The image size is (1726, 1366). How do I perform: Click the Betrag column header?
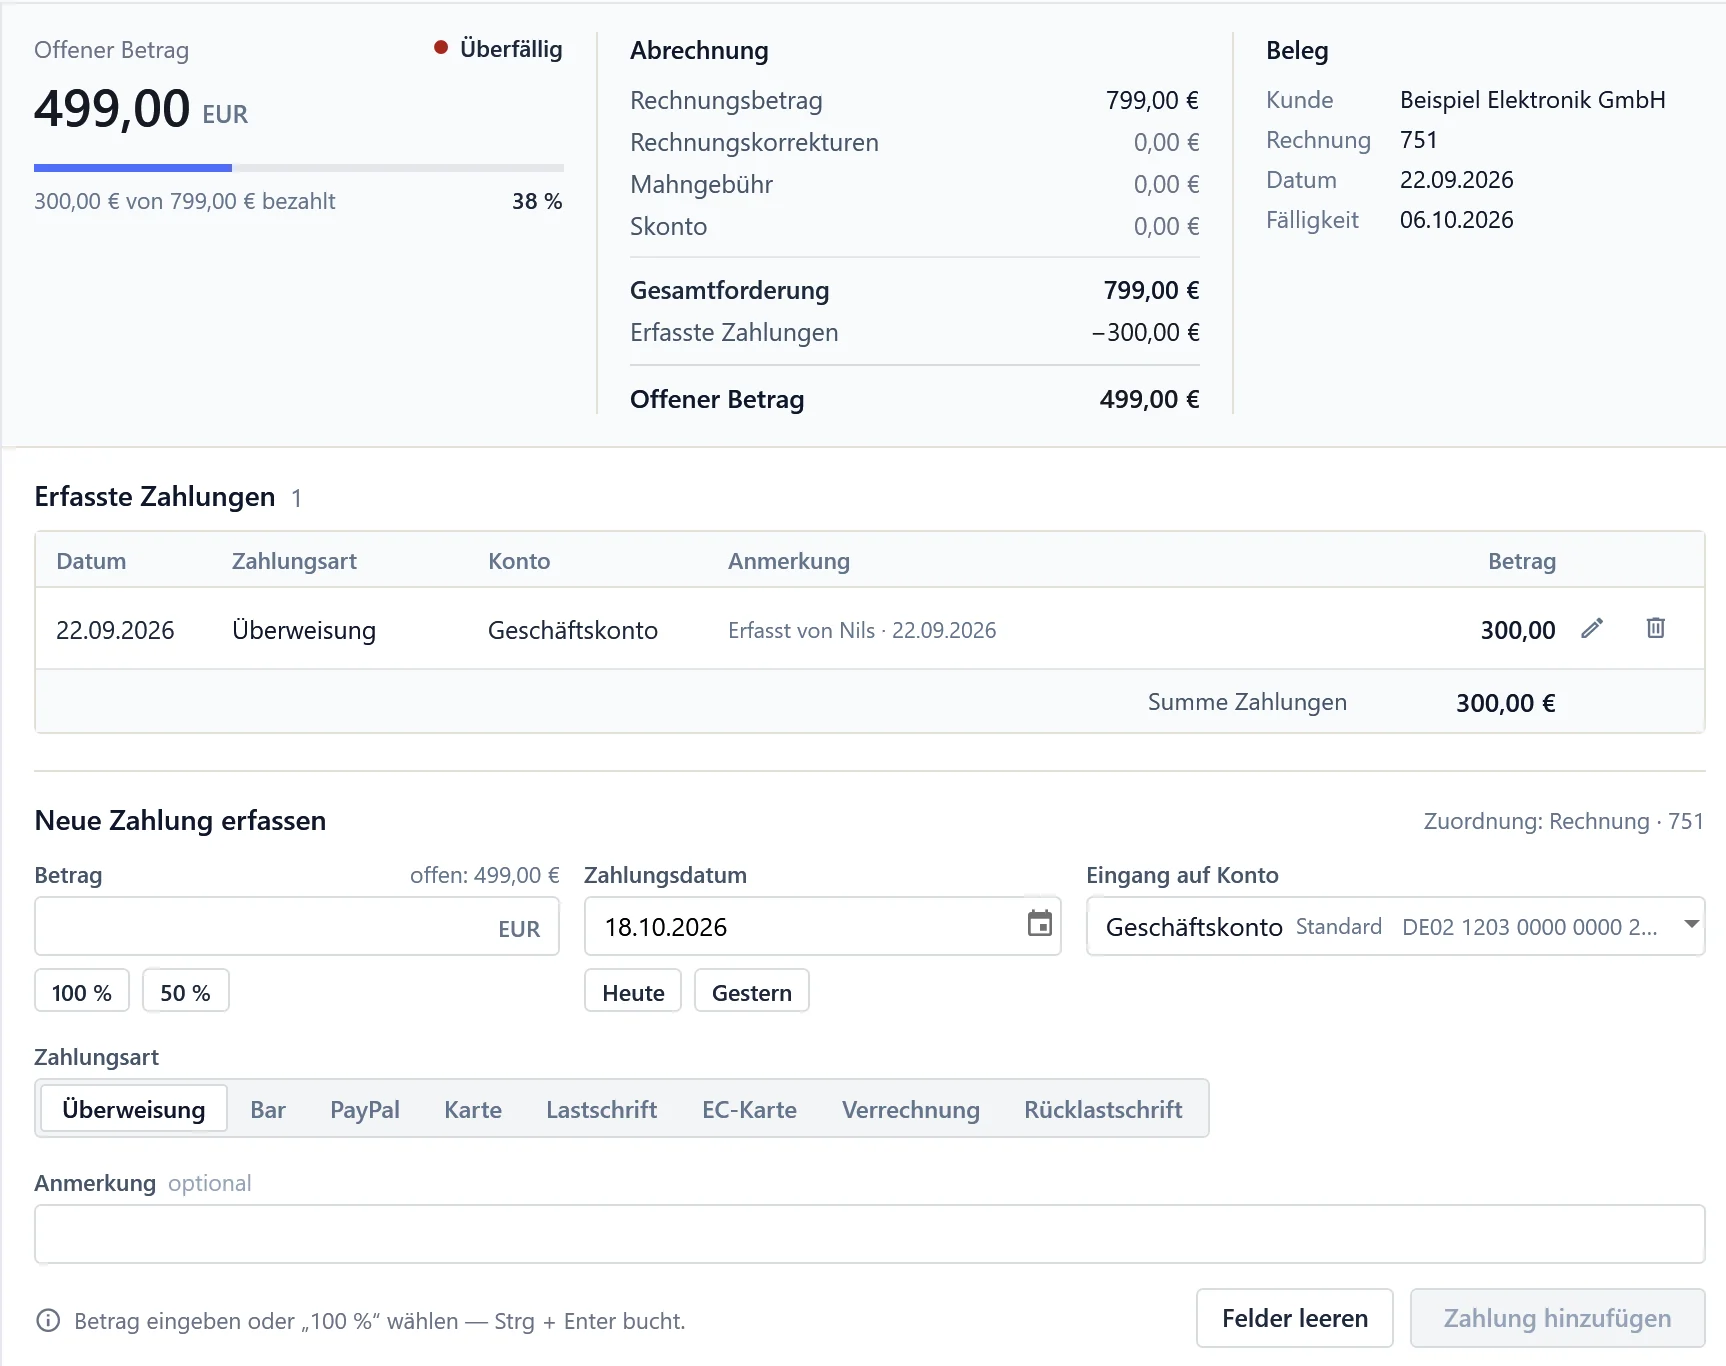tap(1522, 561)
